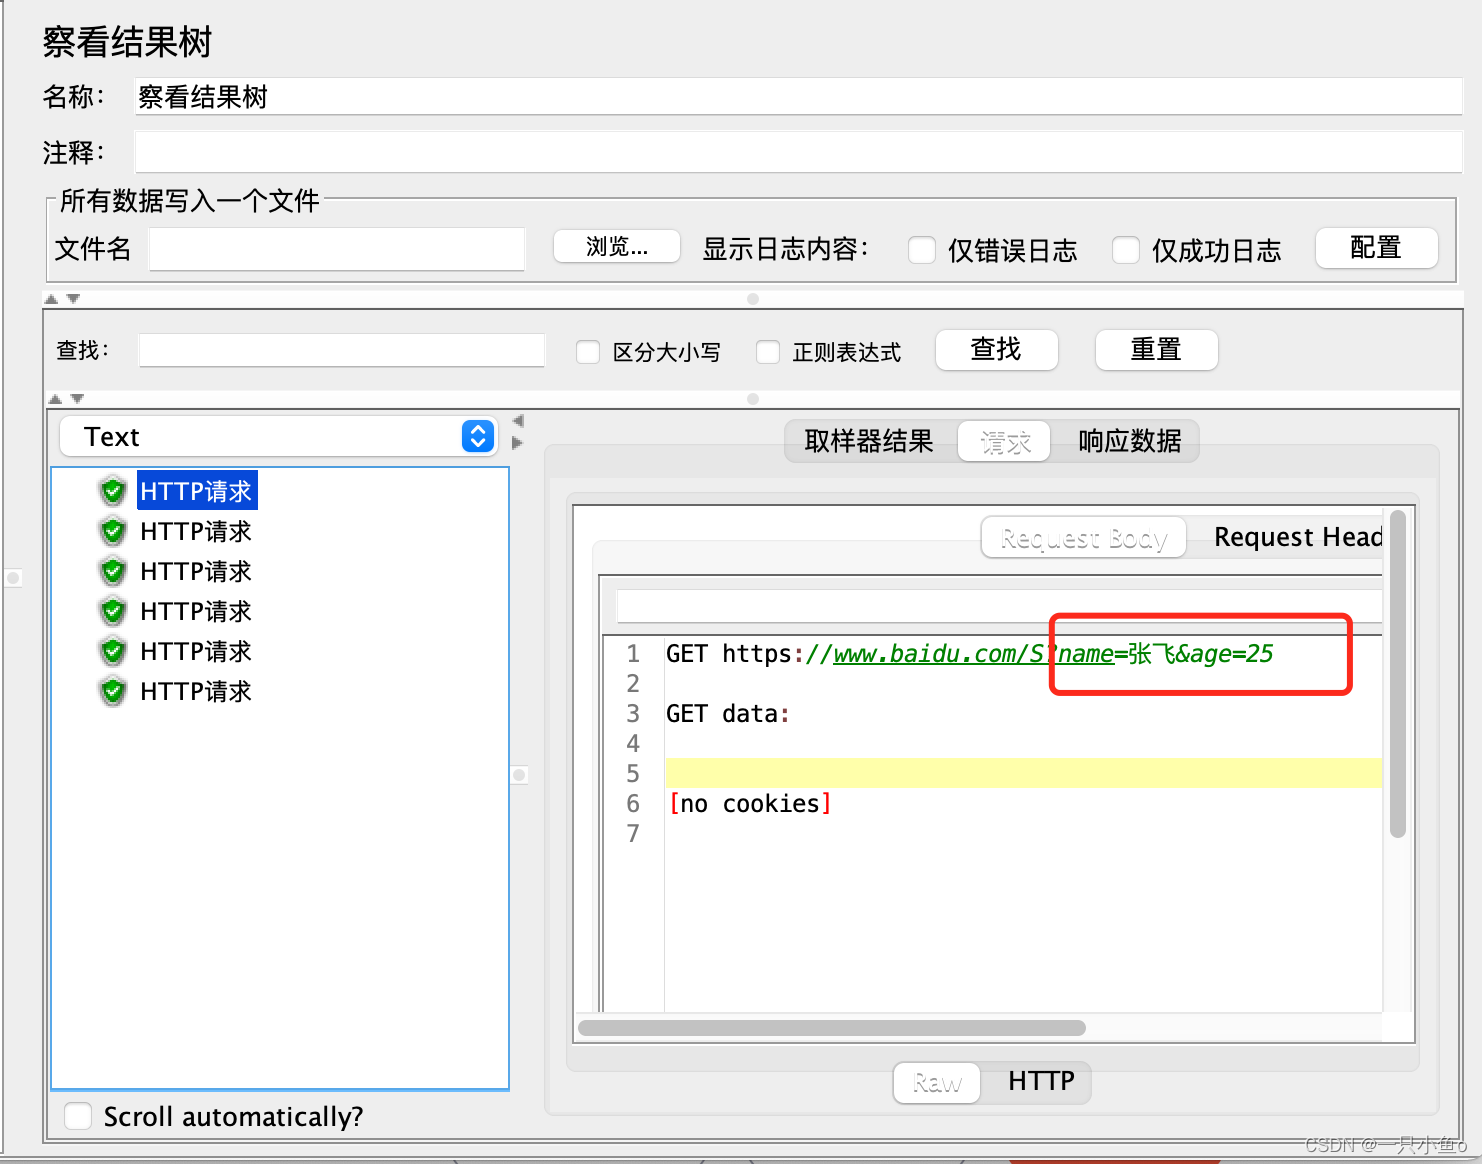Click the success shield icon on the last HTTP请求
Viewport: 1482px width, 1164px height.
[112, 690]
